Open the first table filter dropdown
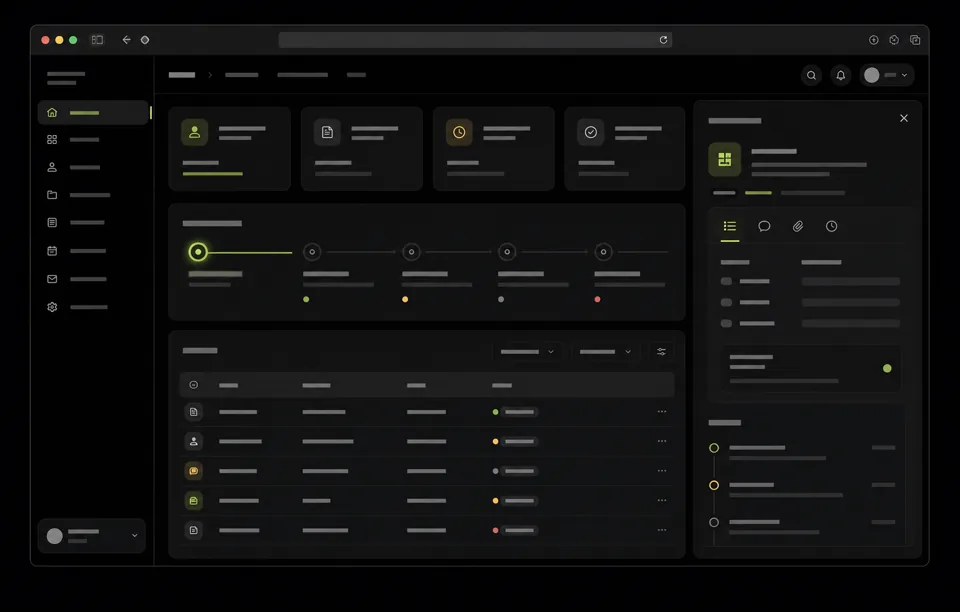Image resolution: width=960 pixels, height=612 pixels. pyautogui.click(x=527, y=352)
